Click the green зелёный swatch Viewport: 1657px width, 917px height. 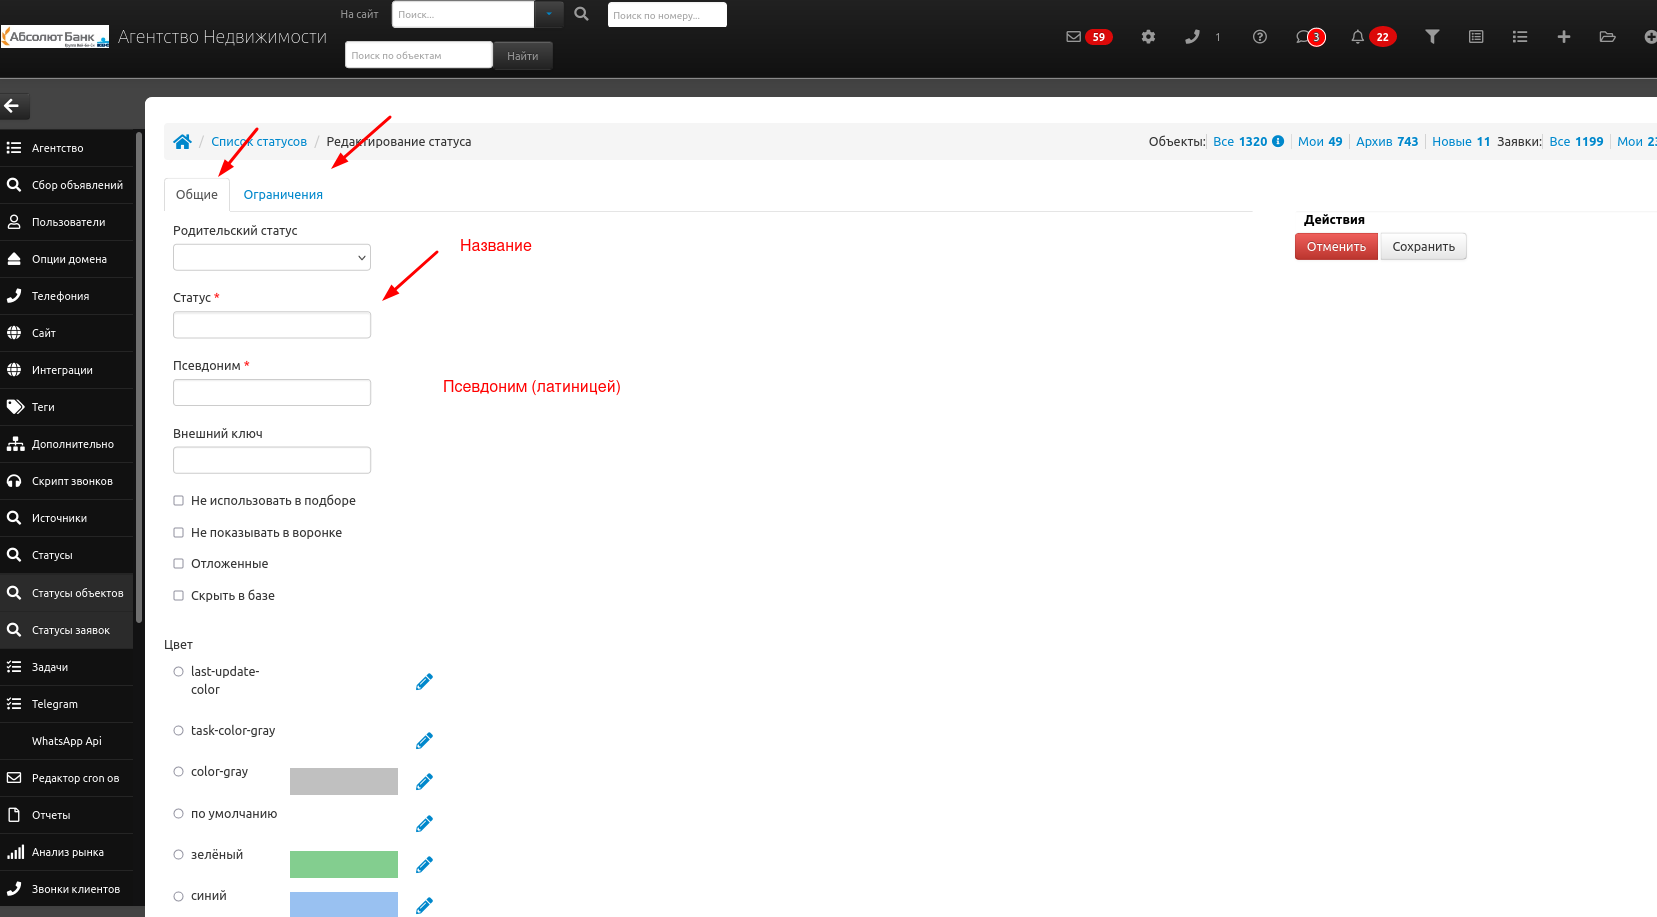tap(344, 865)
